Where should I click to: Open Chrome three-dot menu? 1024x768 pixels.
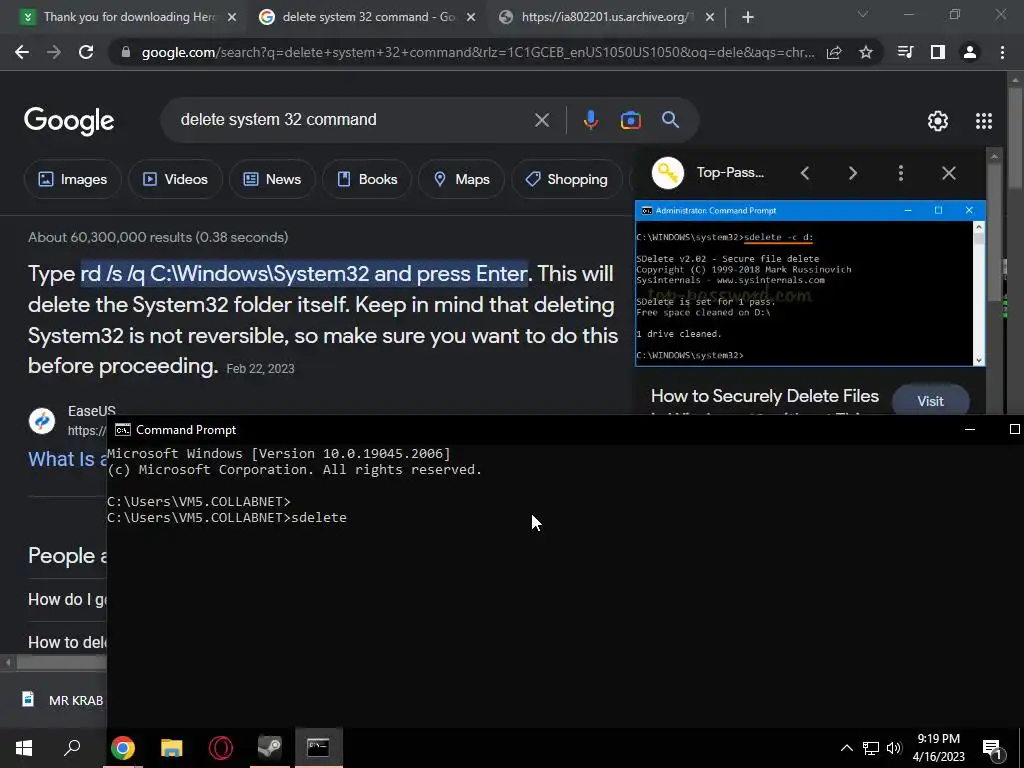pyautogui.click(x=1002, y=52)
